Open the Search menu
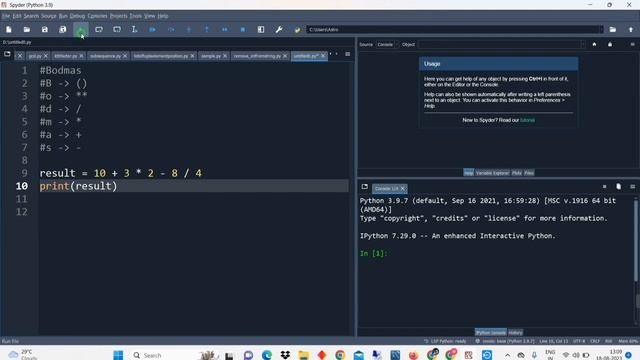 click(31, 16)
